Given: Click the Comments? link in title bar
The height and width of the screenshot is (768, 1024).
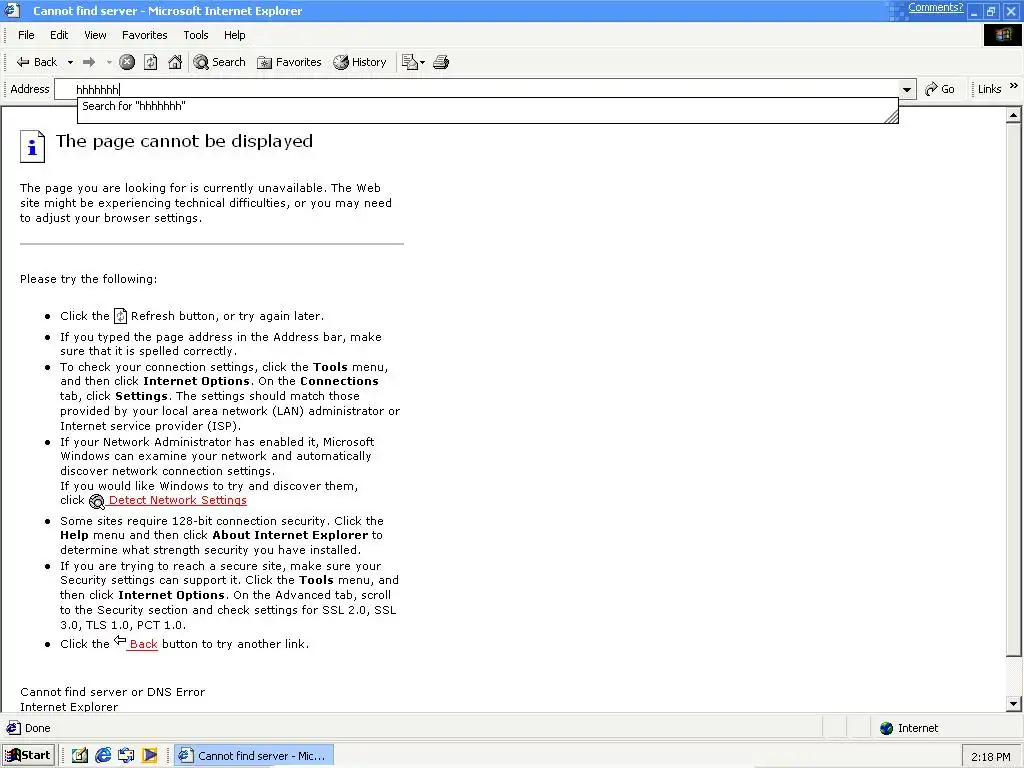Looking at the screenshot, I should tap(935, 7).
